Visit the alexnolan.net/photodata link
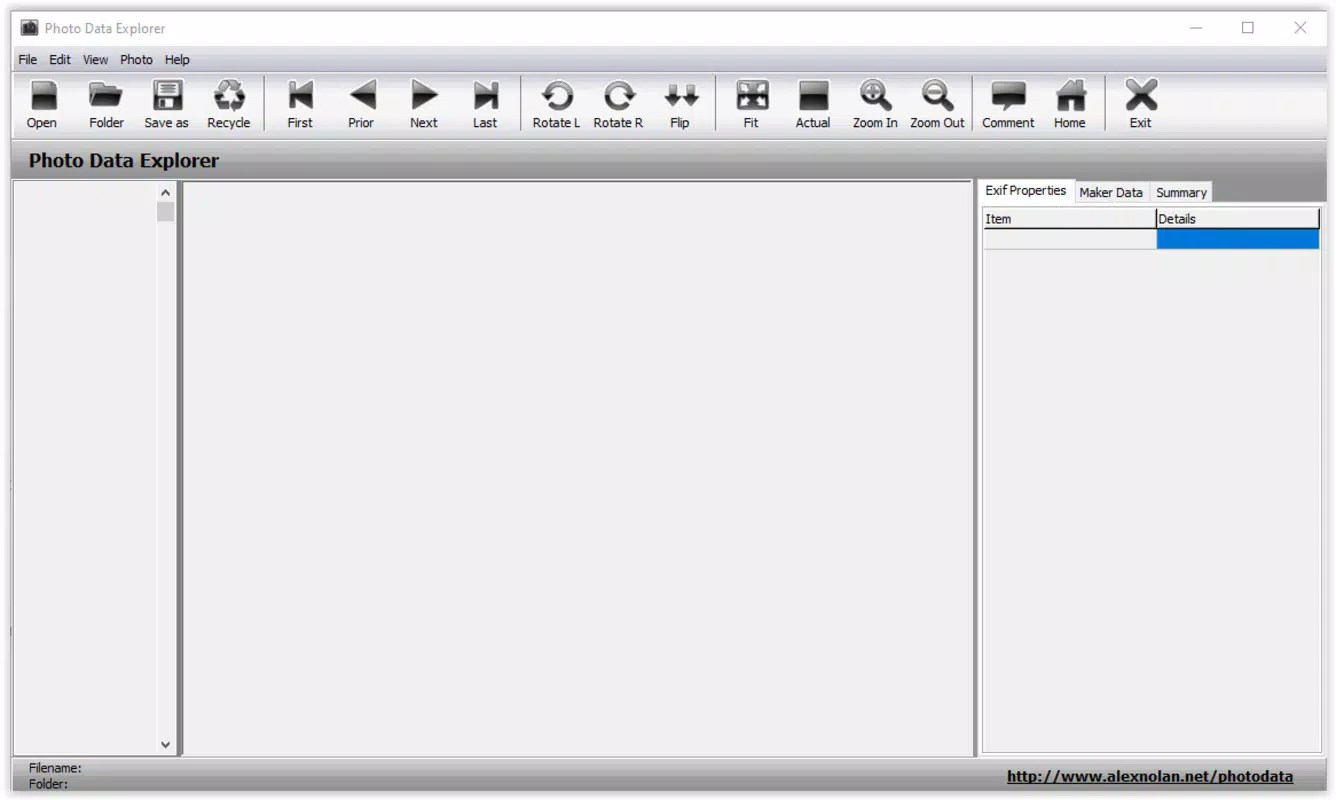The width and height of the screenshot is (1336, 800). pyautogui.click(x=1150, y=777)
